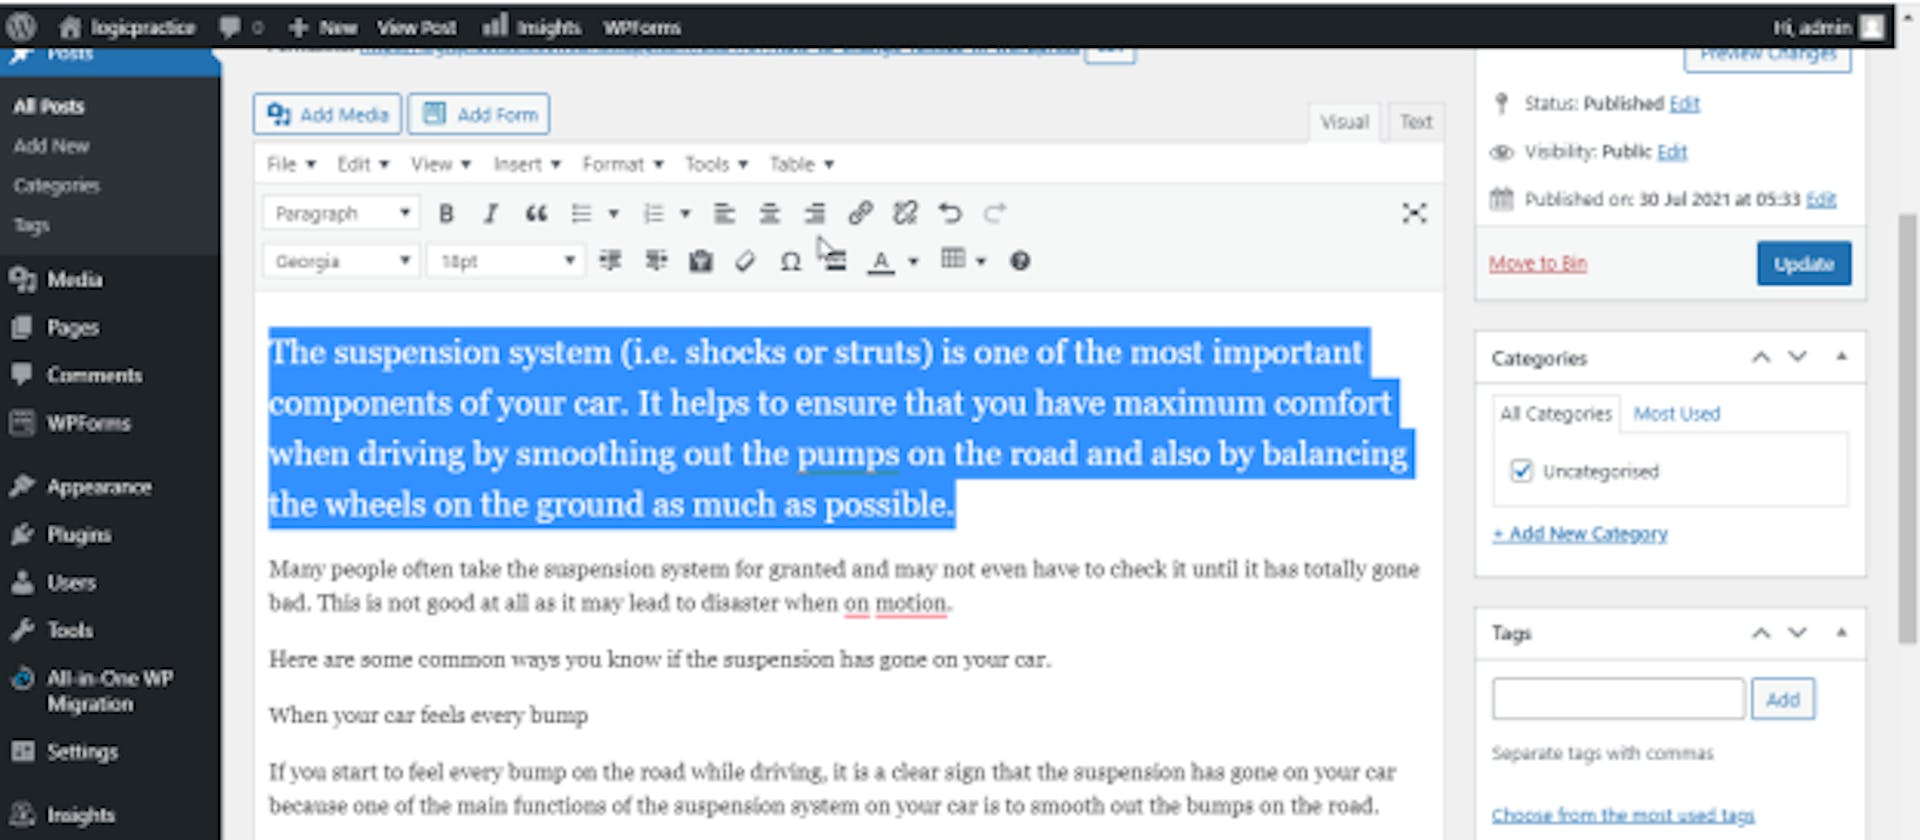Apply italic formatting to selected text
The image size is (1920, 840).
pyautogui.click(x=490, y=213)
